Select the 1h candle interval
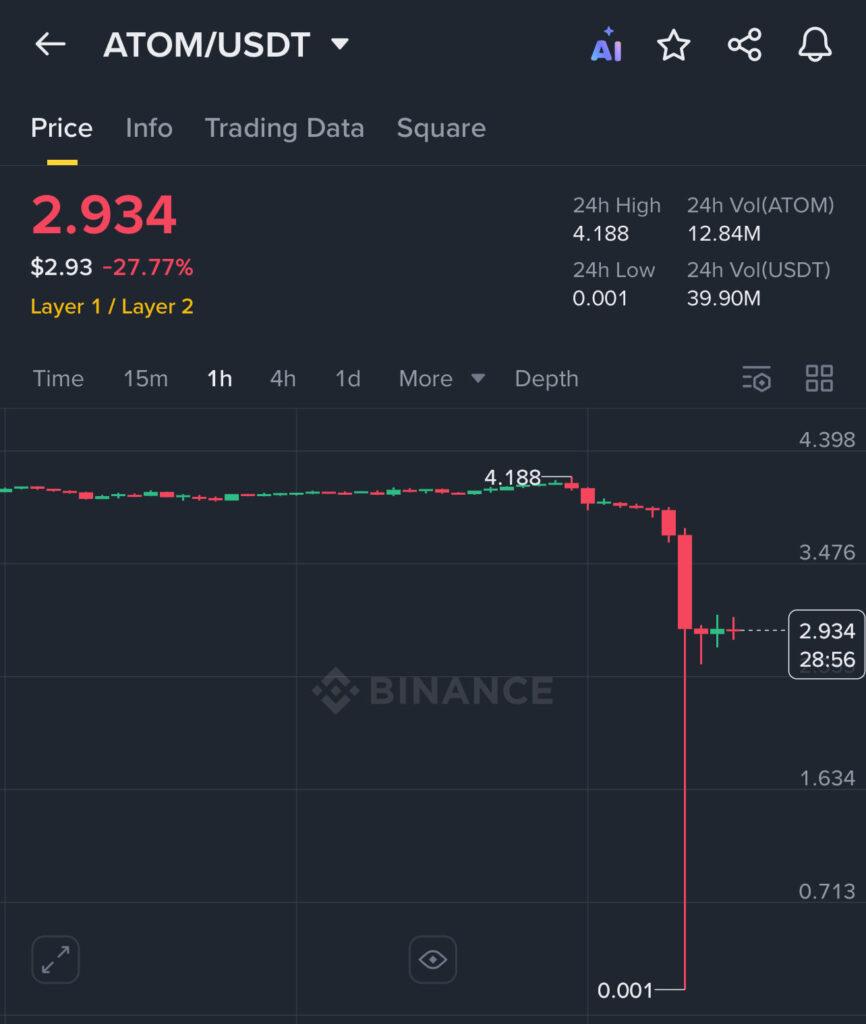866x1024 pixels. click(219, 379)
